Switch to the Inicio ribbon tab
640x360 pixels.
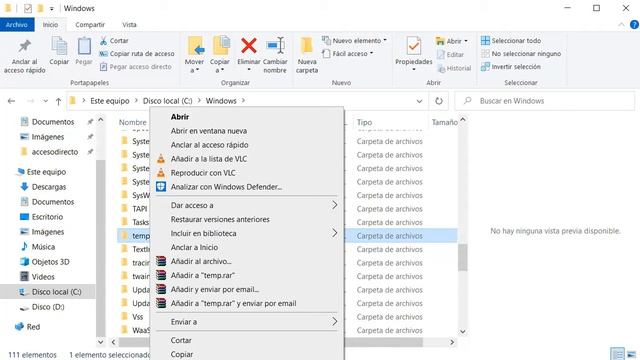click(x=51, y=24)
